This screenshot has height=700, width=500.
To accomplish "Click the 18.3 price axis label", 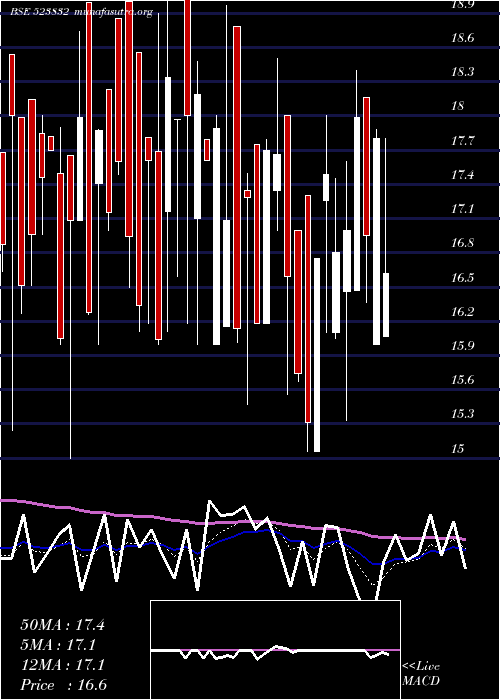I will pos(462,72).
